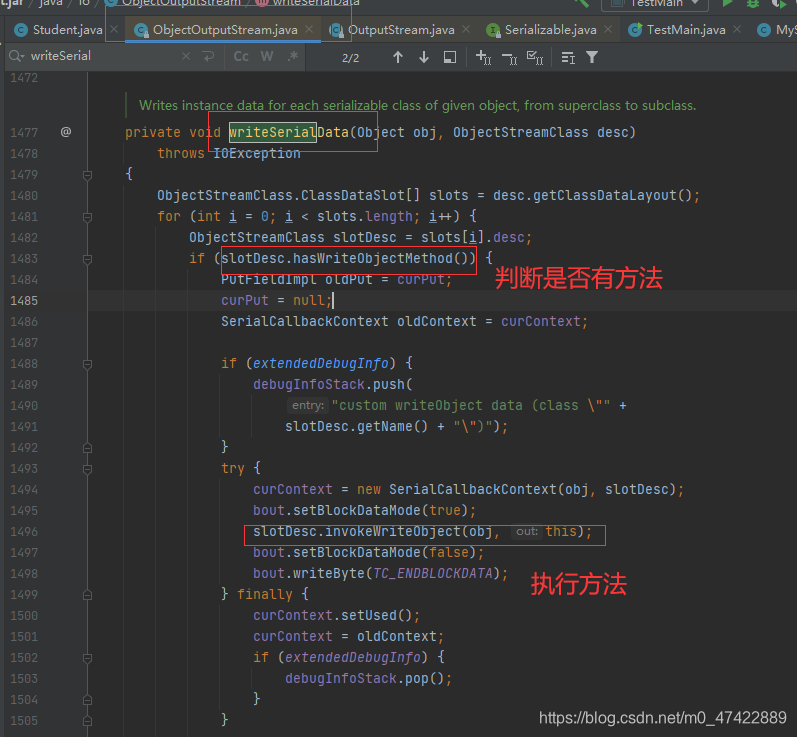Click fold end marker at line 1505
The height and width of the screenshot is (737, 797).
pyautogui.click(x=87, y=721)
